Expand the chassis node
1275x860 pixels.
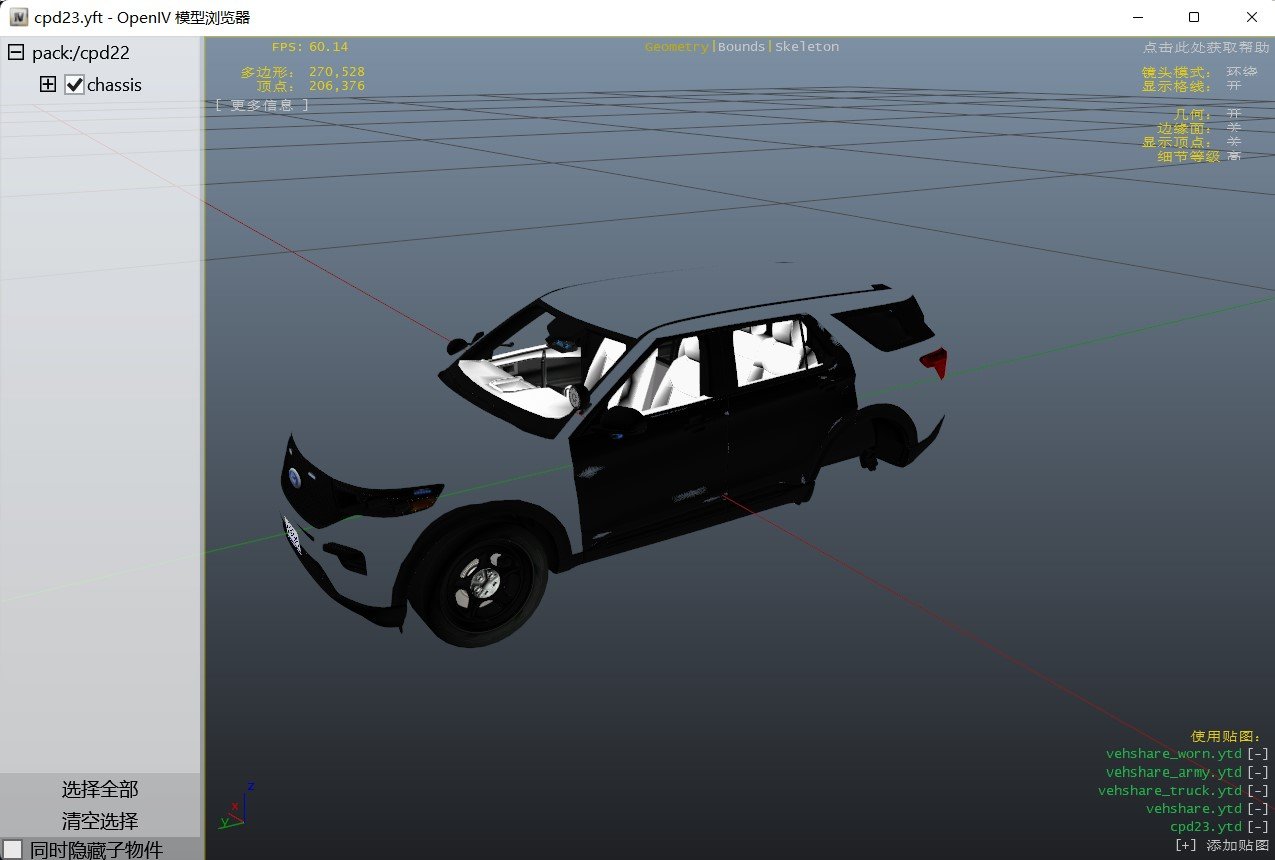[48, 85]
